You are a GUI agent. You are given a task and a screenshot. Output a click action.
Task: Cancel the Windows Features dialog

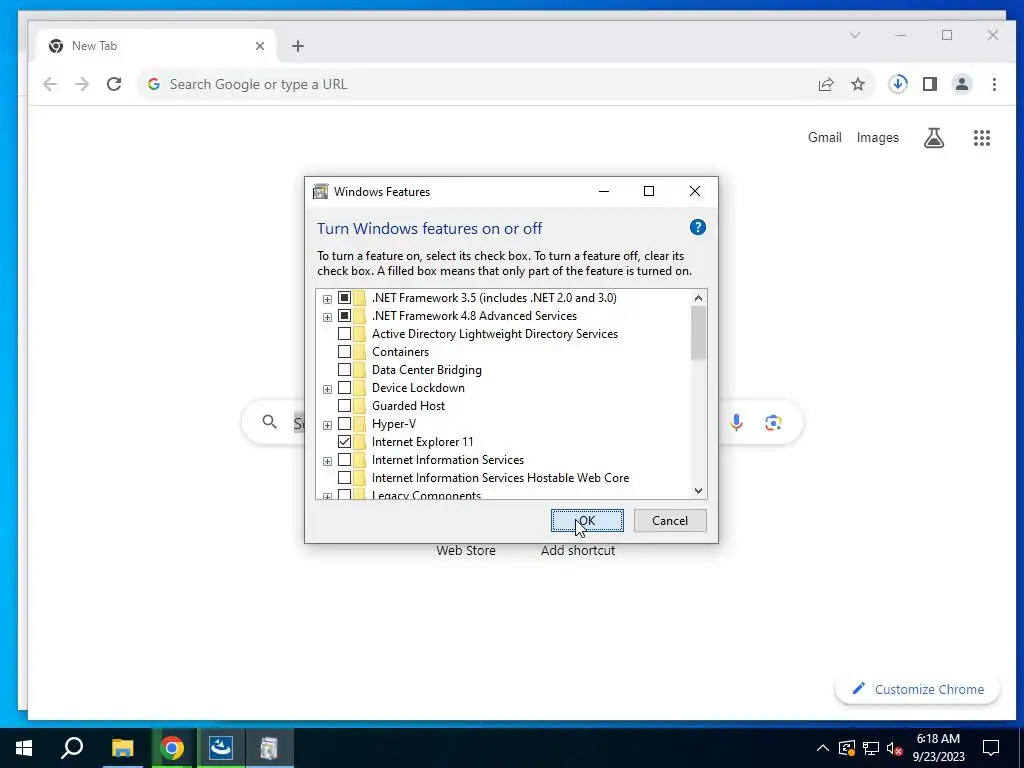tap(670, 520)
